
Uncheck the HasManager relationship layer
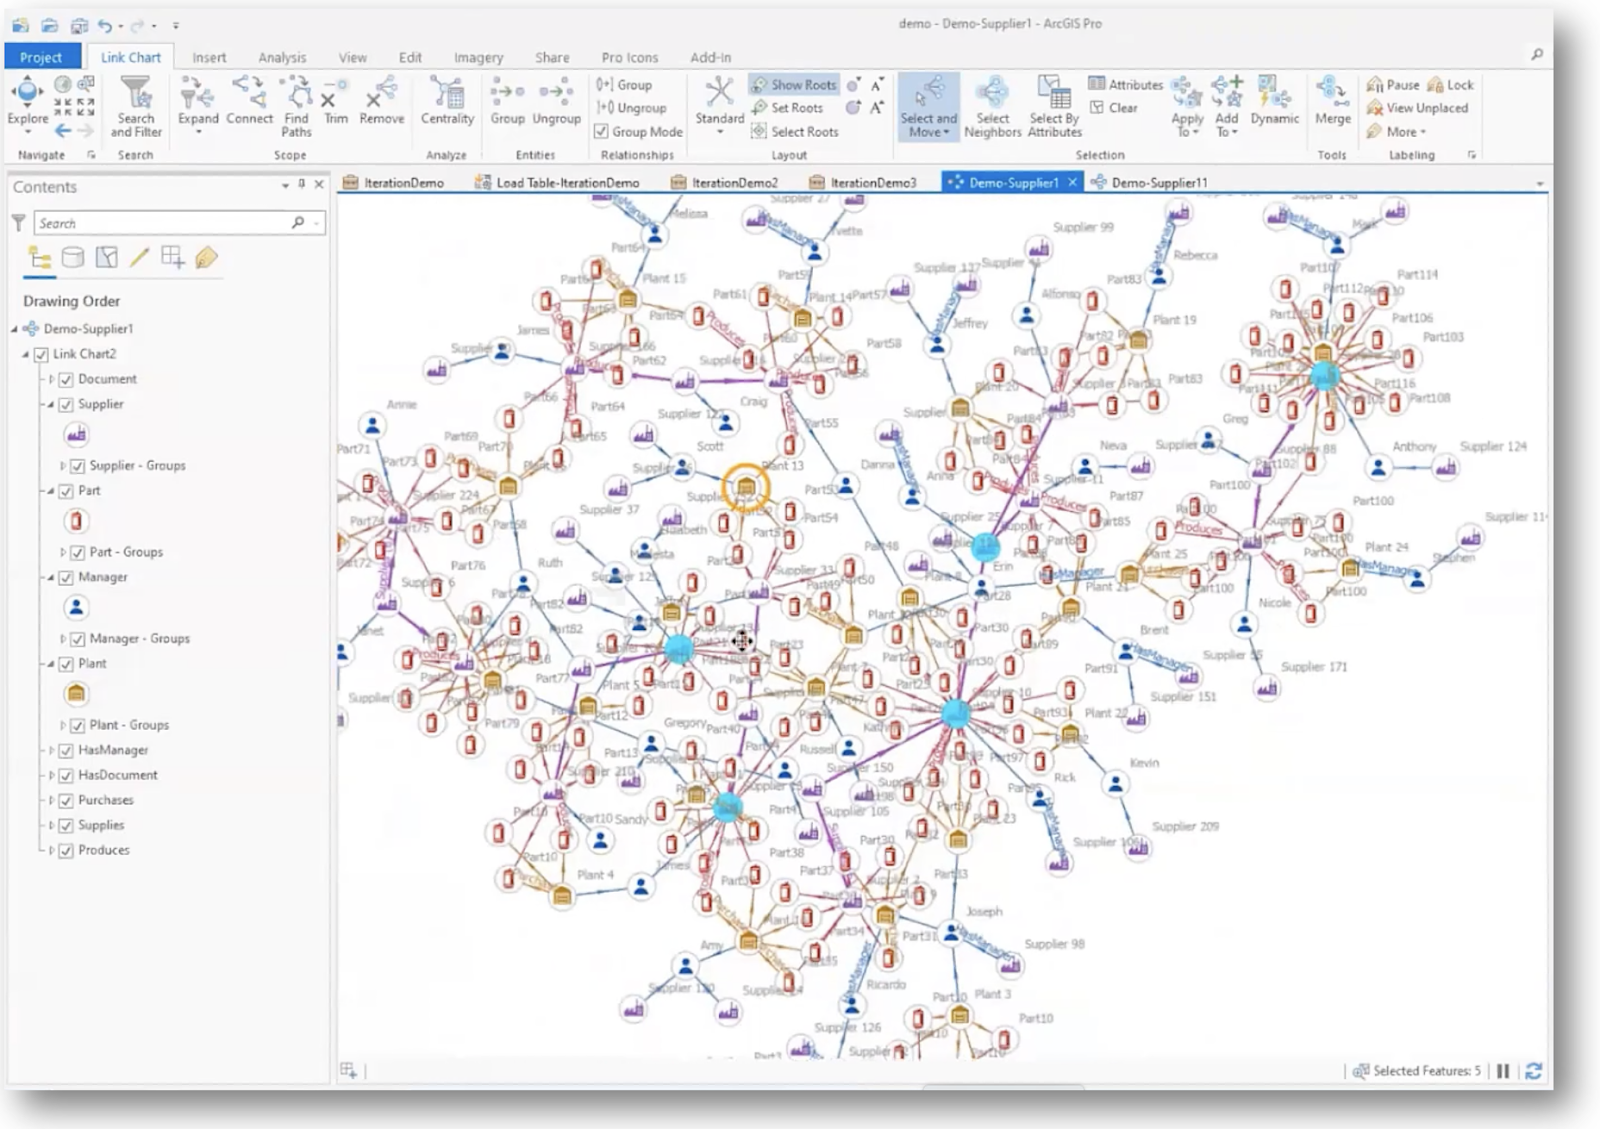point(66,750)
